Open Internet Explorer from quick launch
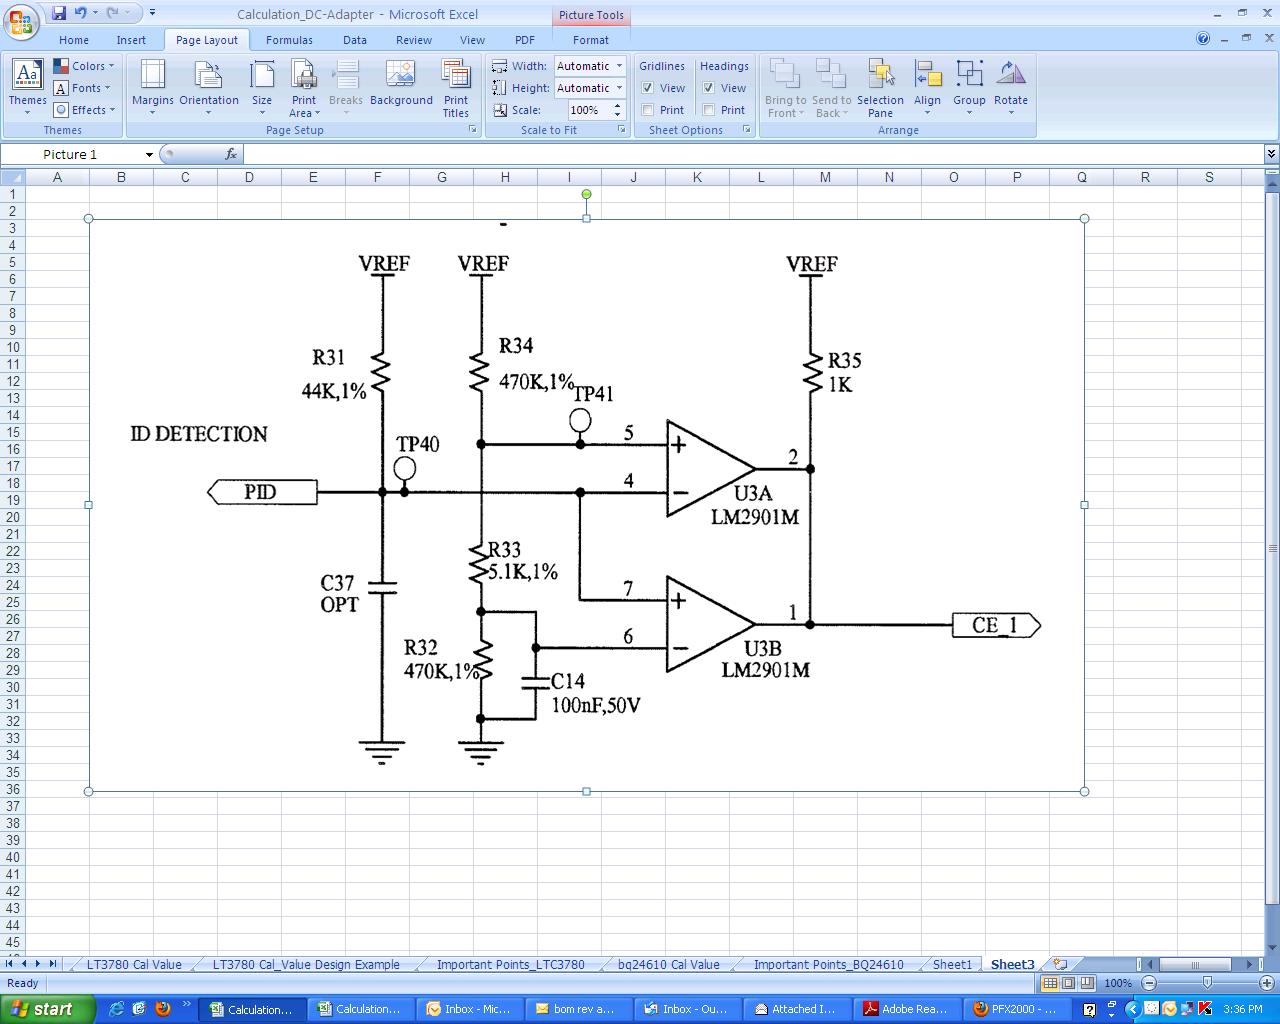This screenshot has height=1024, width=1280. [118, 1008]
